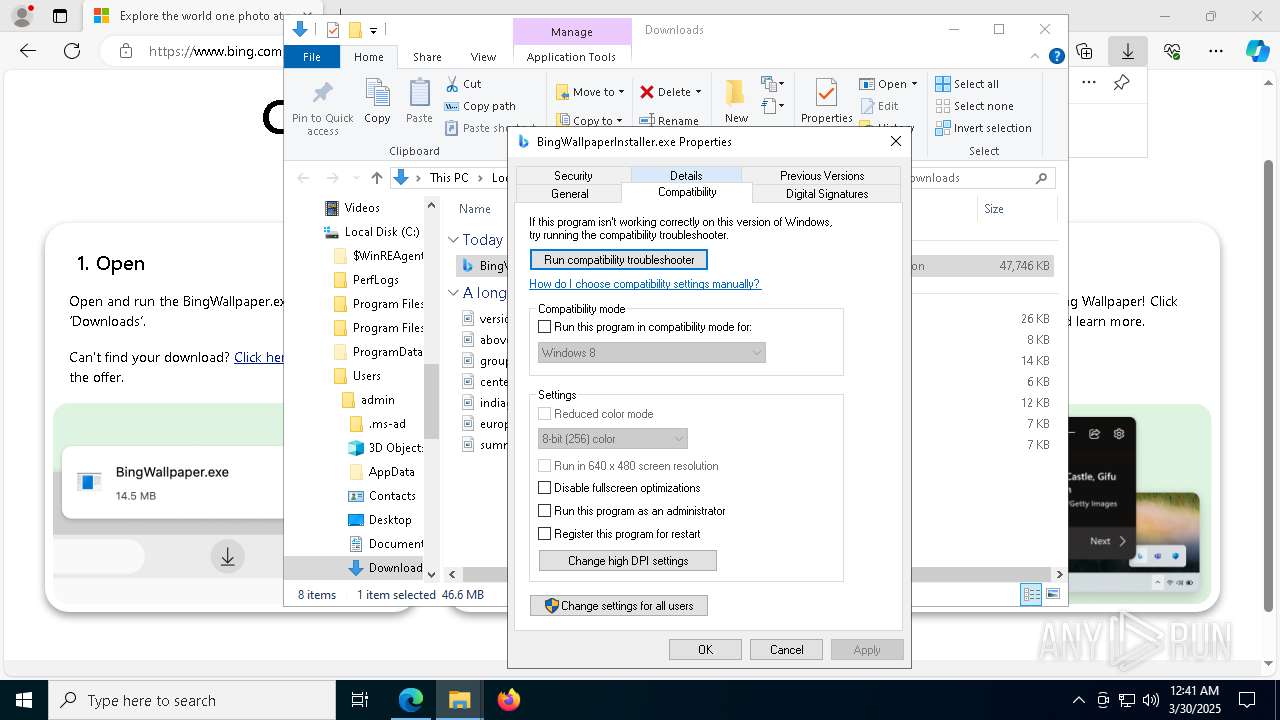Click Run compatibility troubleshooter button
This screenshot has height=720, width=1280.
click(x=619, y=260)
